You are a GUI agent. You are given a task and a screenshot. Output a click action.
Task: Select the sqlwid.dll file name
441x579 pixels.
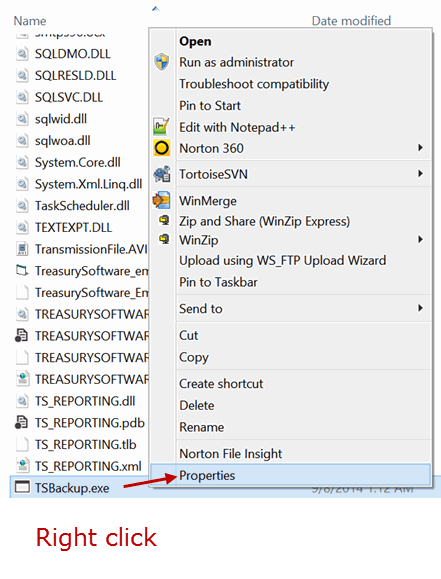point(61,119)
